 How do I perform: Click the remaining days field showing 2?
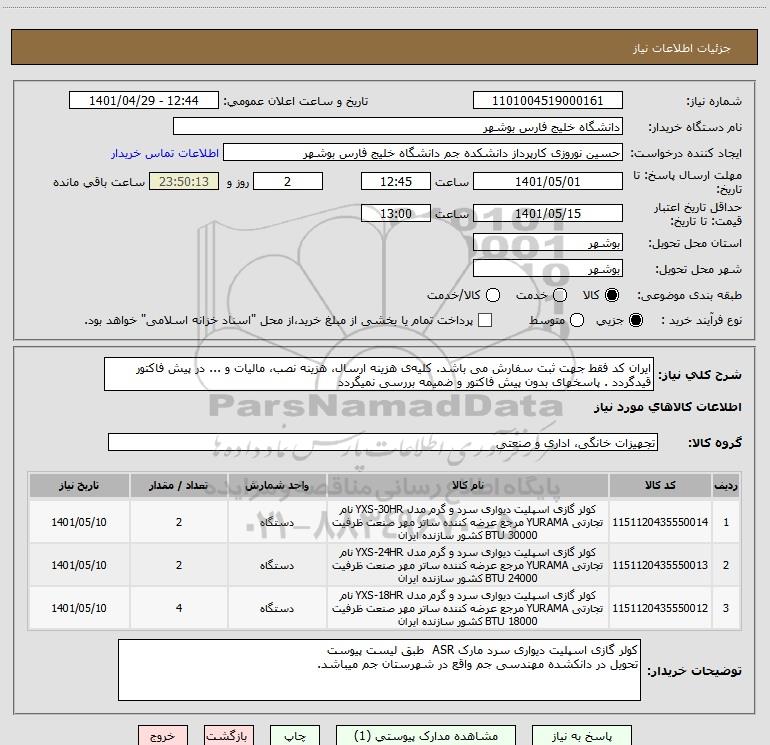click(x=288, y=181)
